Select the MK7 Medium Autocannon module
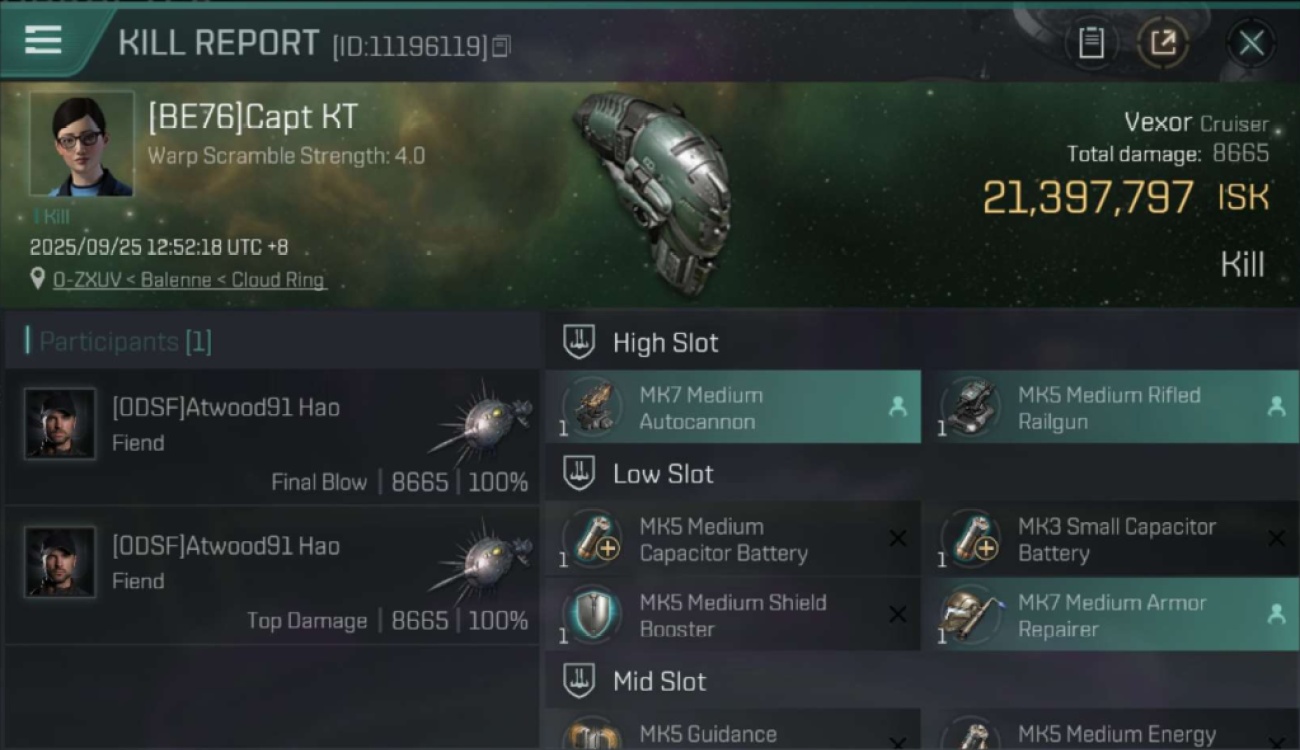Image resolution: width=1300 pixels, height=750 pixels. pos(733,408)
